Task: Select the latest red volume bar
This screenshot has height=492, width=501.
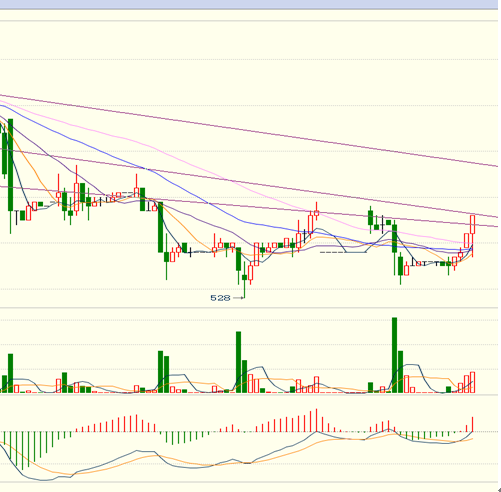Action: click(x=472, y=382)
